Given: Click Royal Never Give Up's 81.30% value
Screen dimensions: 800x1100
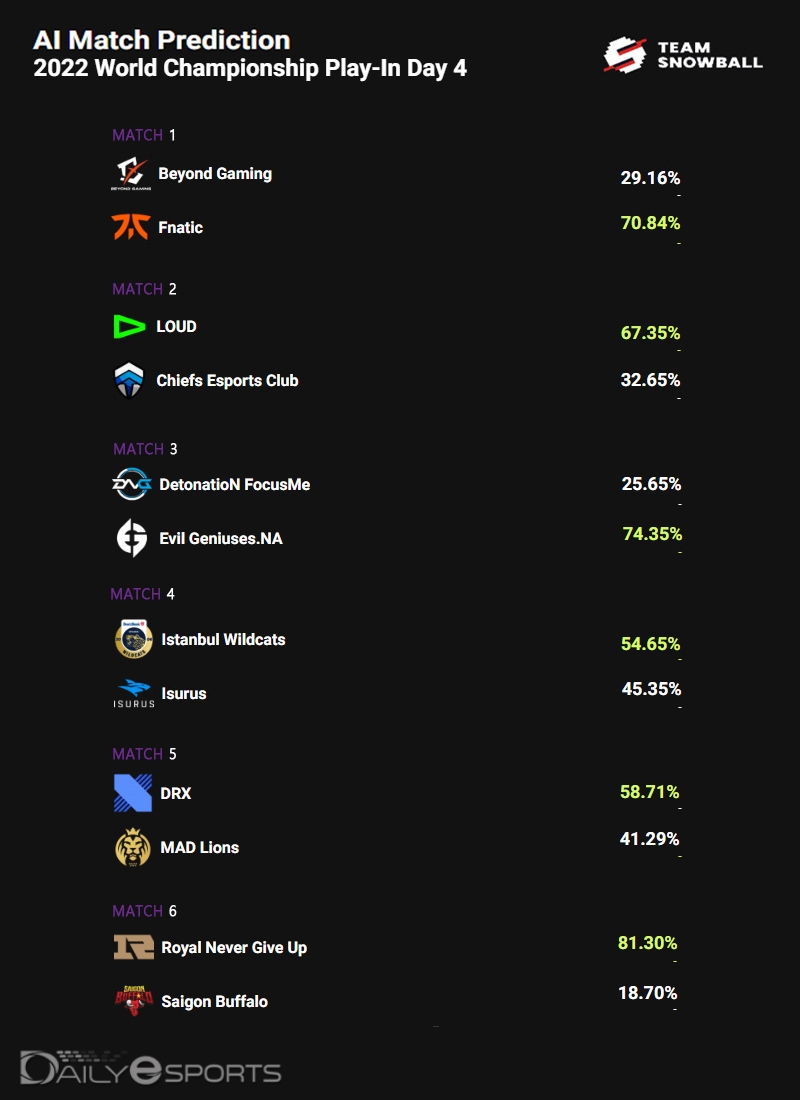Looking at the screenshot, I should coord(647,943).
